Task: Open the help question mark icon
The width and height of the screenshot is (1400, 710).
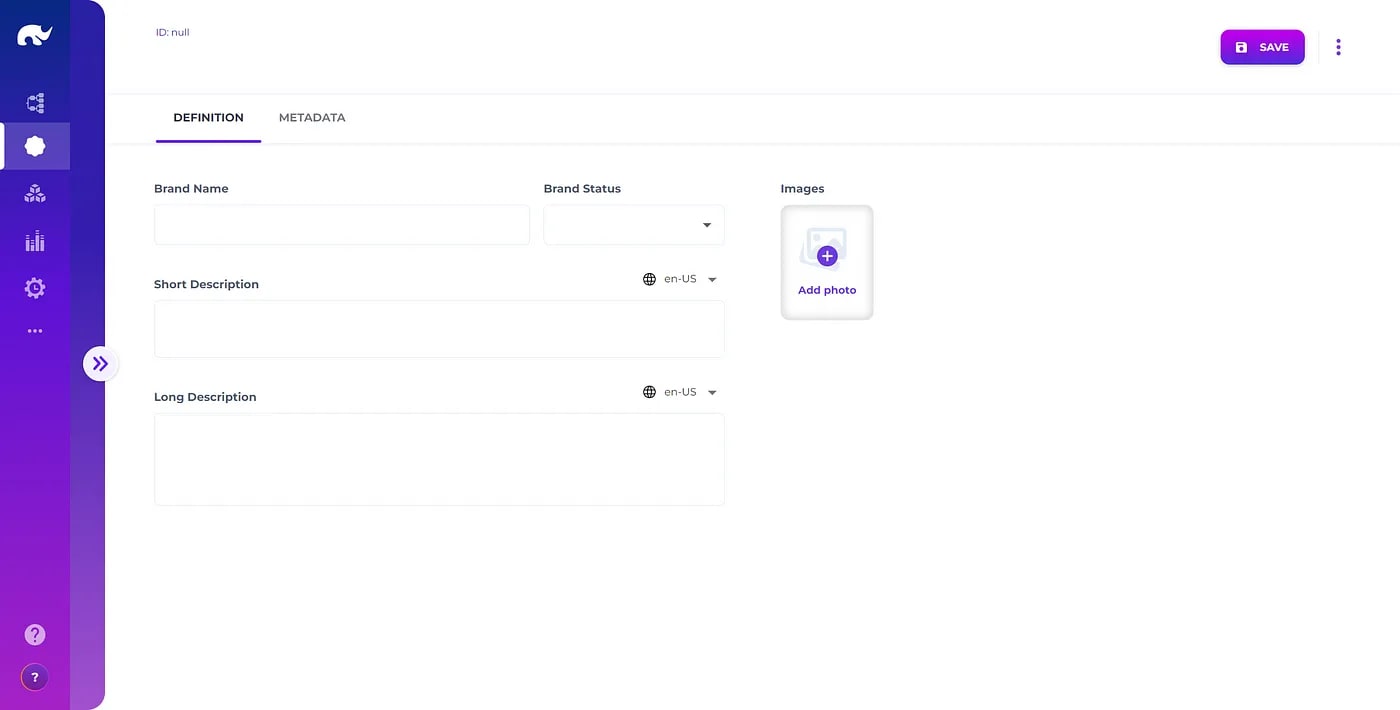Action: (x=35, y=634)
